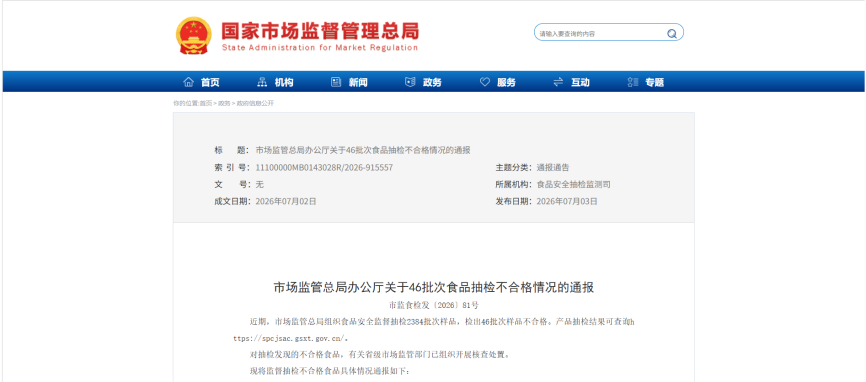Click the list icon beside 专题

[x=632, y=82]
